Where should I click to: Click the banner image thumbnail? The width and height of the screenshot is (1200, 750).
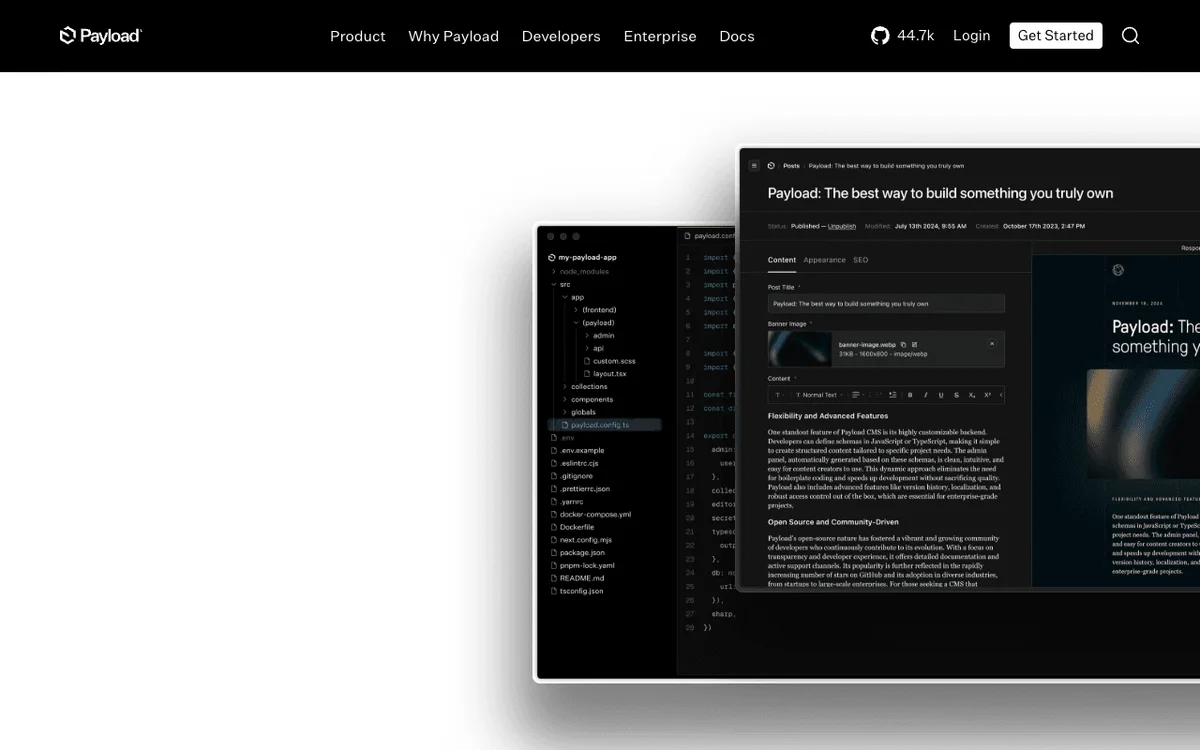click(x=800, y=349)
